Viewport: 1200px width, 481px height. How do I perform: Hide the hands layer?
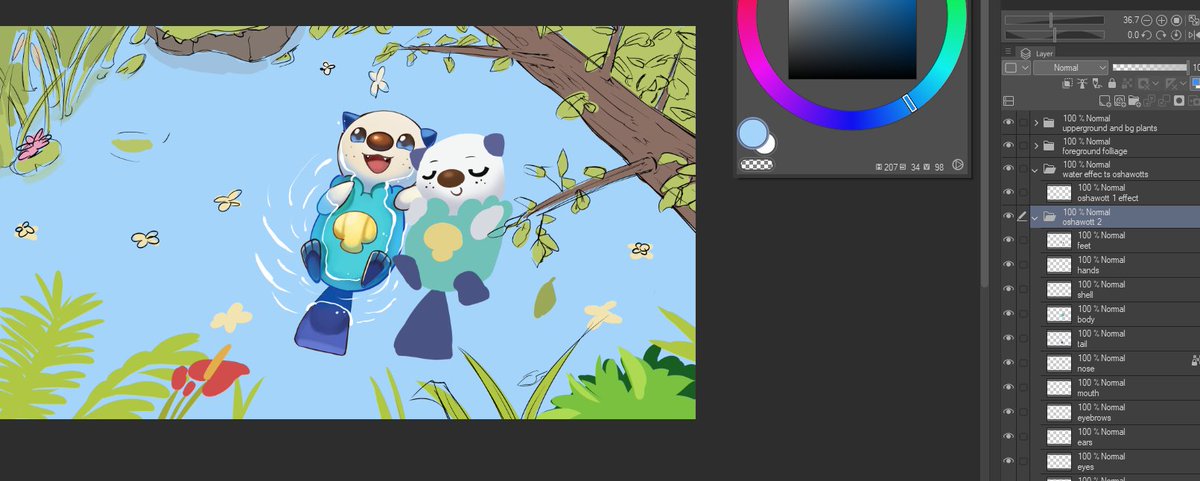click(x=1008, y=265)
